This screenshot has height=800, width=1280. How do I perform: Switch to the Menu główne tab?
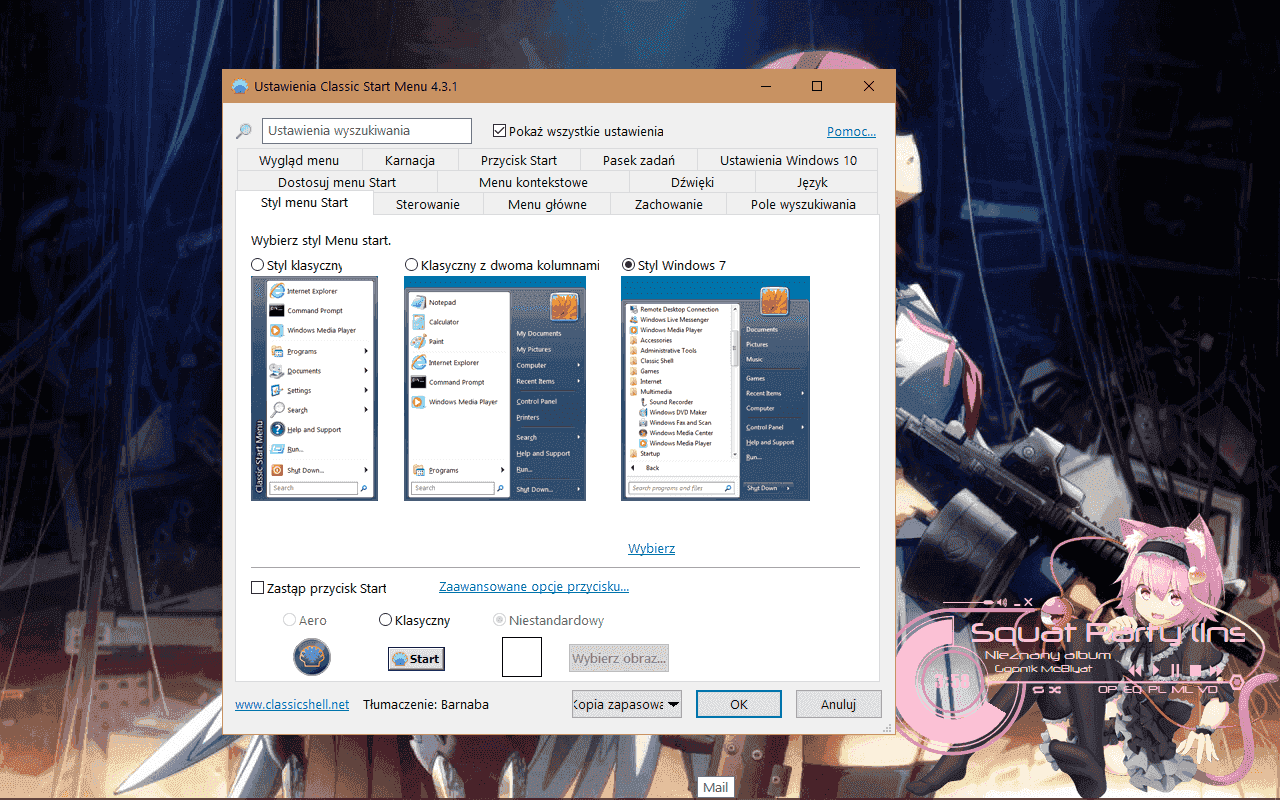tap(547, 204)
